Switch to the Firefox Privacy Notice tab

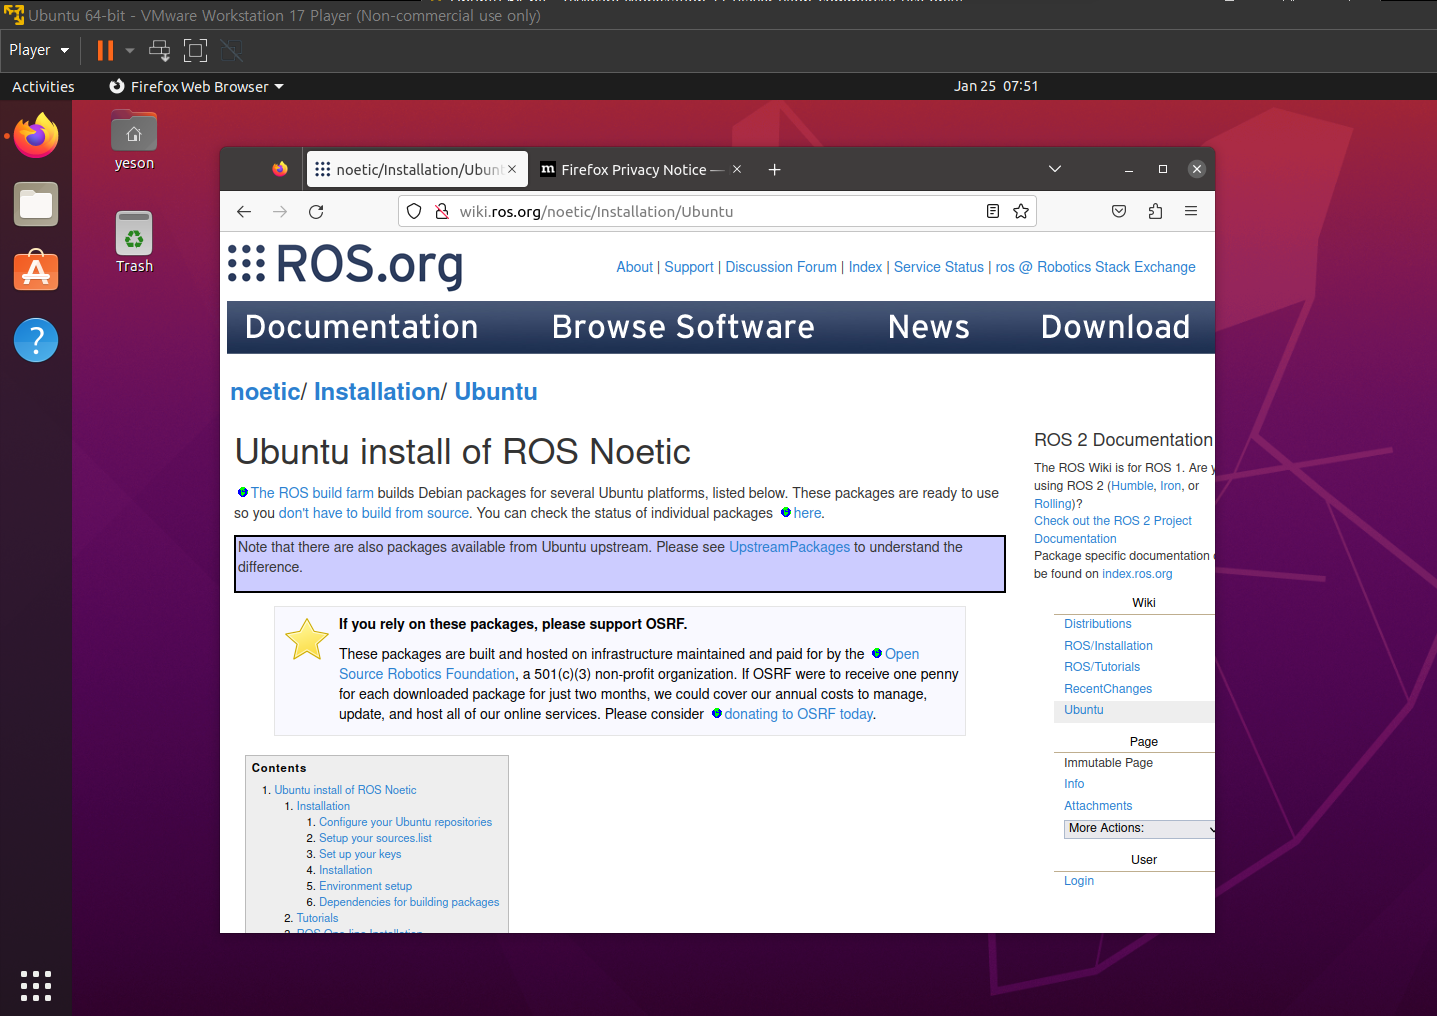[642, 169]
